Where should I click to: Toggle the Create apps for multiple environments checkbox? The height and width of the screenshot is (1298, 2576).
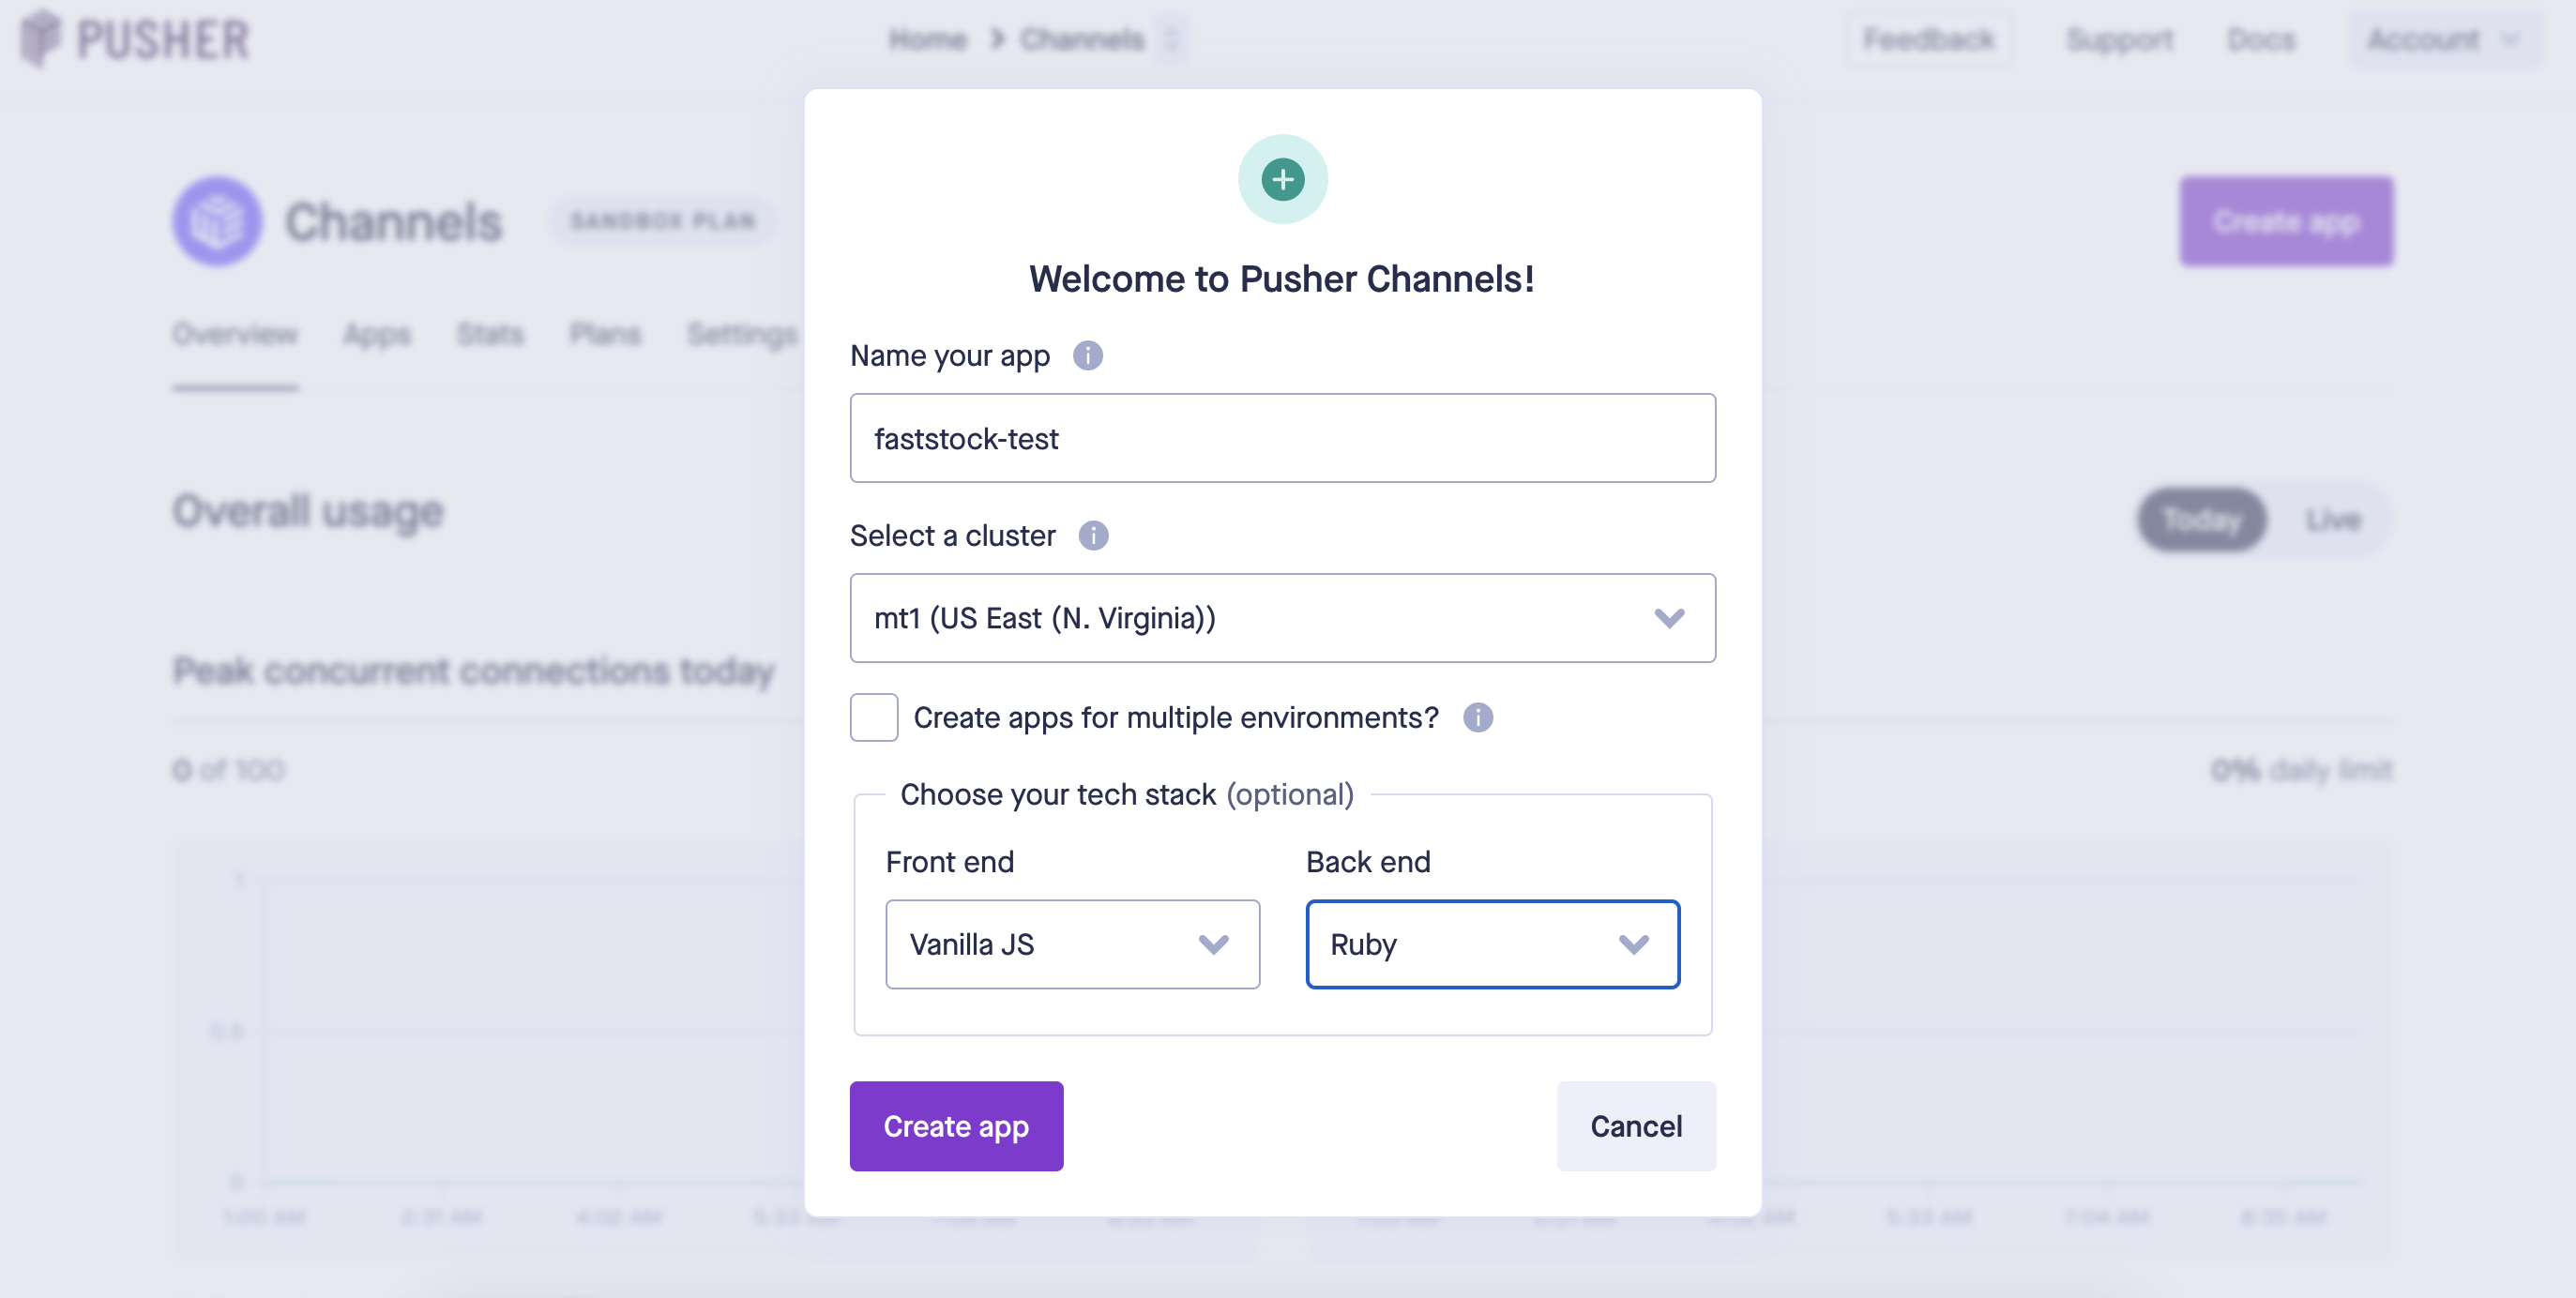pos(874,718)
